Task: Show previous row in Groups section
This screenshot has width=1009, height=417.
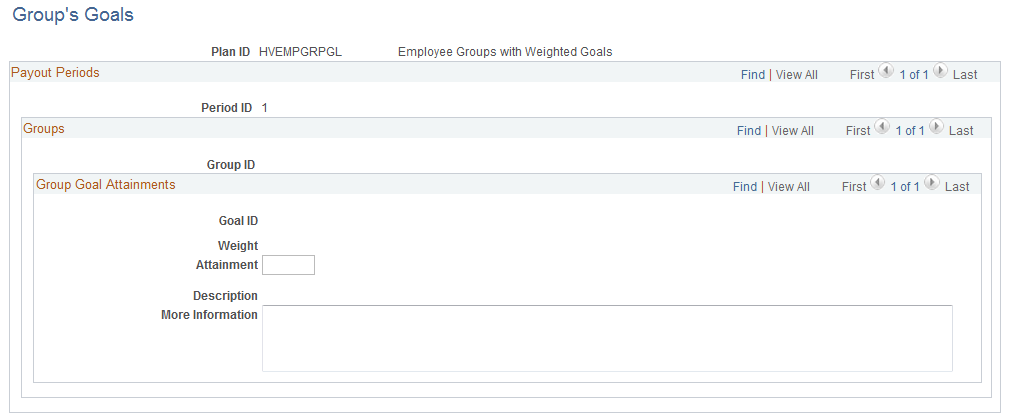Action: click(x=882, y=127)
